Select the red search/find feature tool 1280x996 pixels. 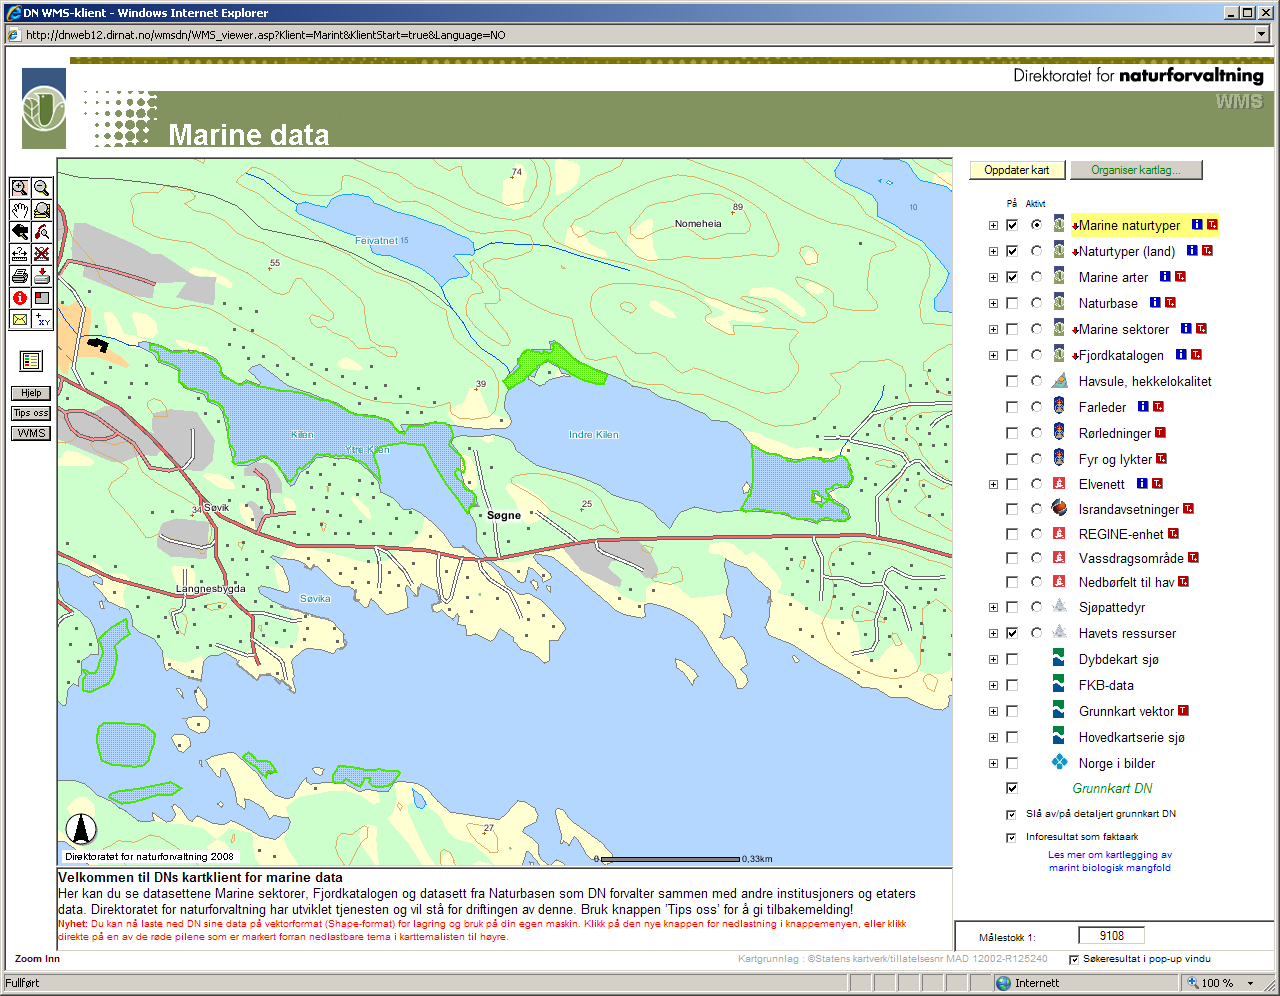[x=42, y=231]
